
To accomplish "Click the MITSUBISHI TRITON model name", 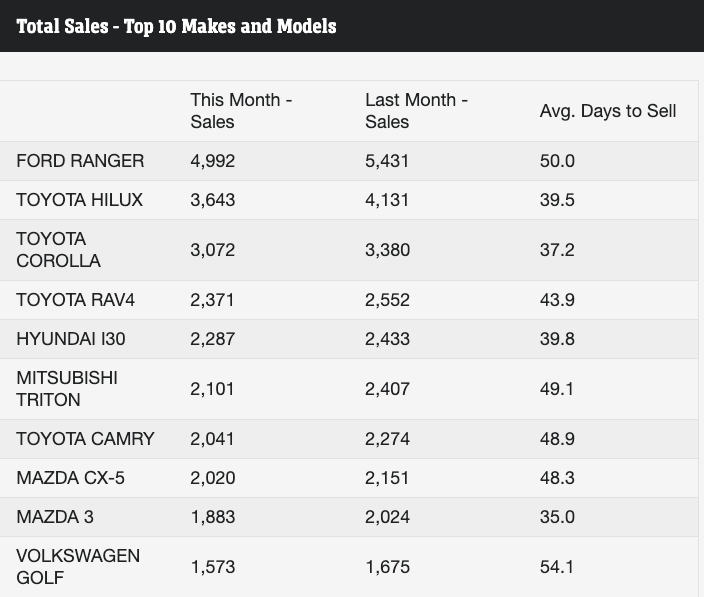I will [x=66, y=389].
